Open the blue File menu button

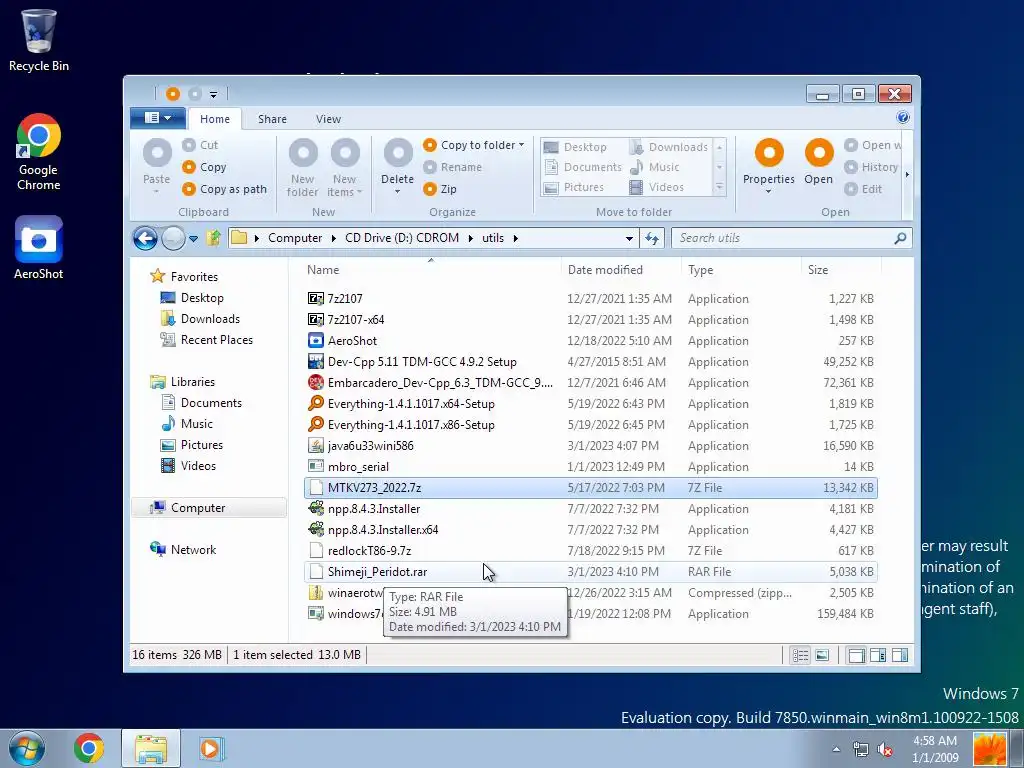click(157, 118)
